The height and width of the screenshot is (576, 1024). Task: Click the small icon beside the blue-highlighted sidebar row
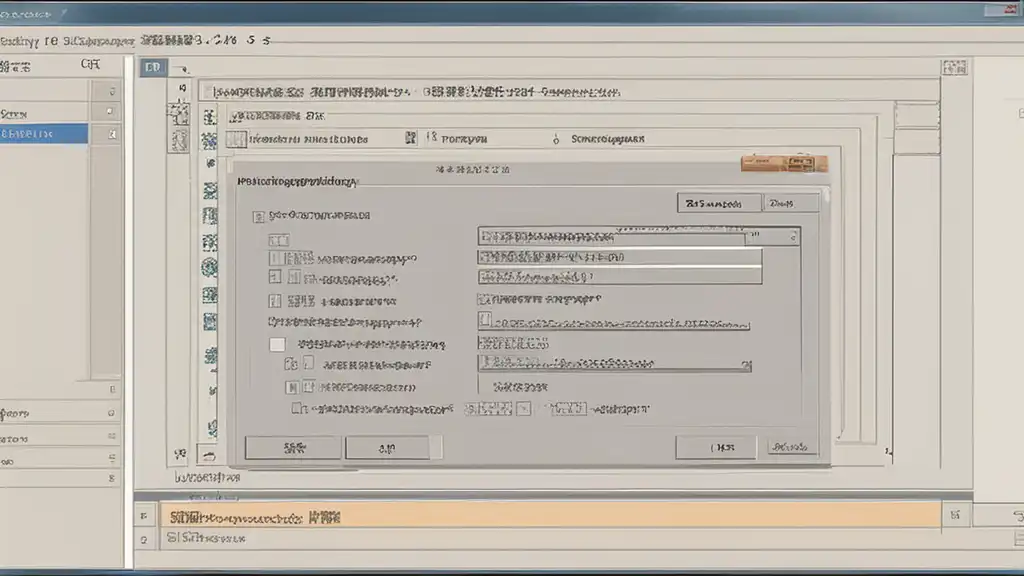tap(113, 133)
